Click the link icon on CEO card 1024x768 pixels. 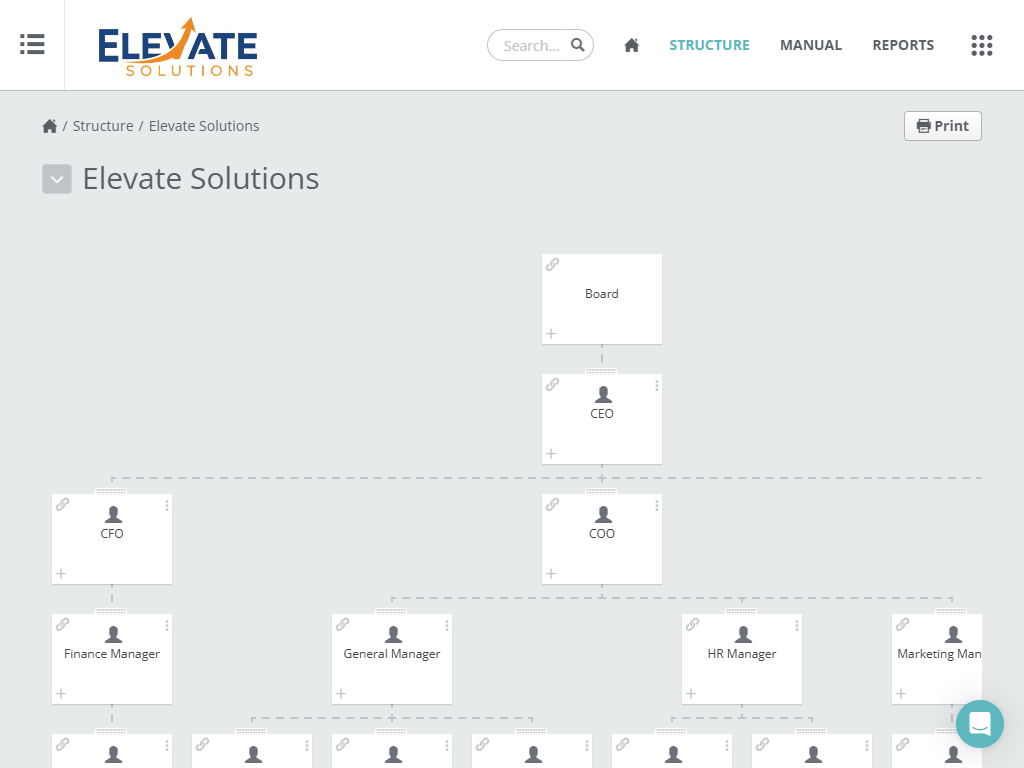click(552, 384)
